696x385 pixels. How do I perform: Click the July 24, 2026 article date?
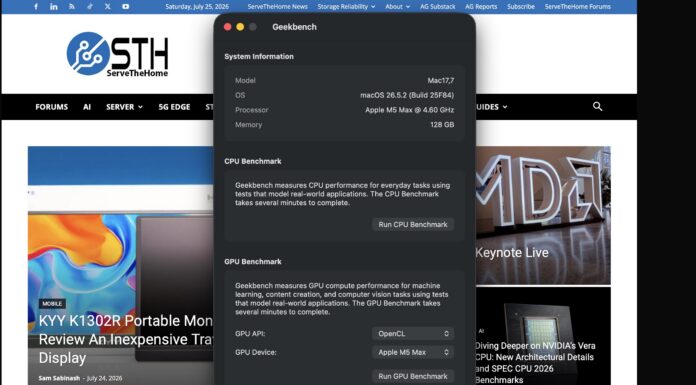(104, 378)
